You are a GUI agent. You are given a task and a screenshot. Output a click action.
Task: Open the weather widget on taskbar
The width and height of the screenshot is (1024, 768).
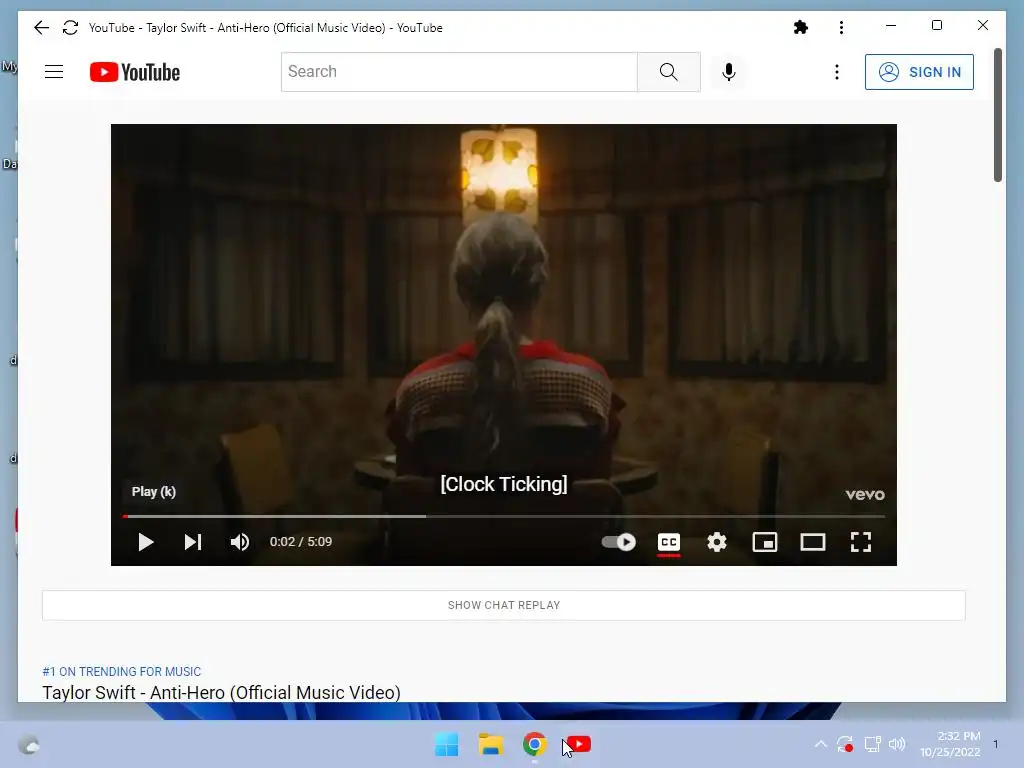29,744
